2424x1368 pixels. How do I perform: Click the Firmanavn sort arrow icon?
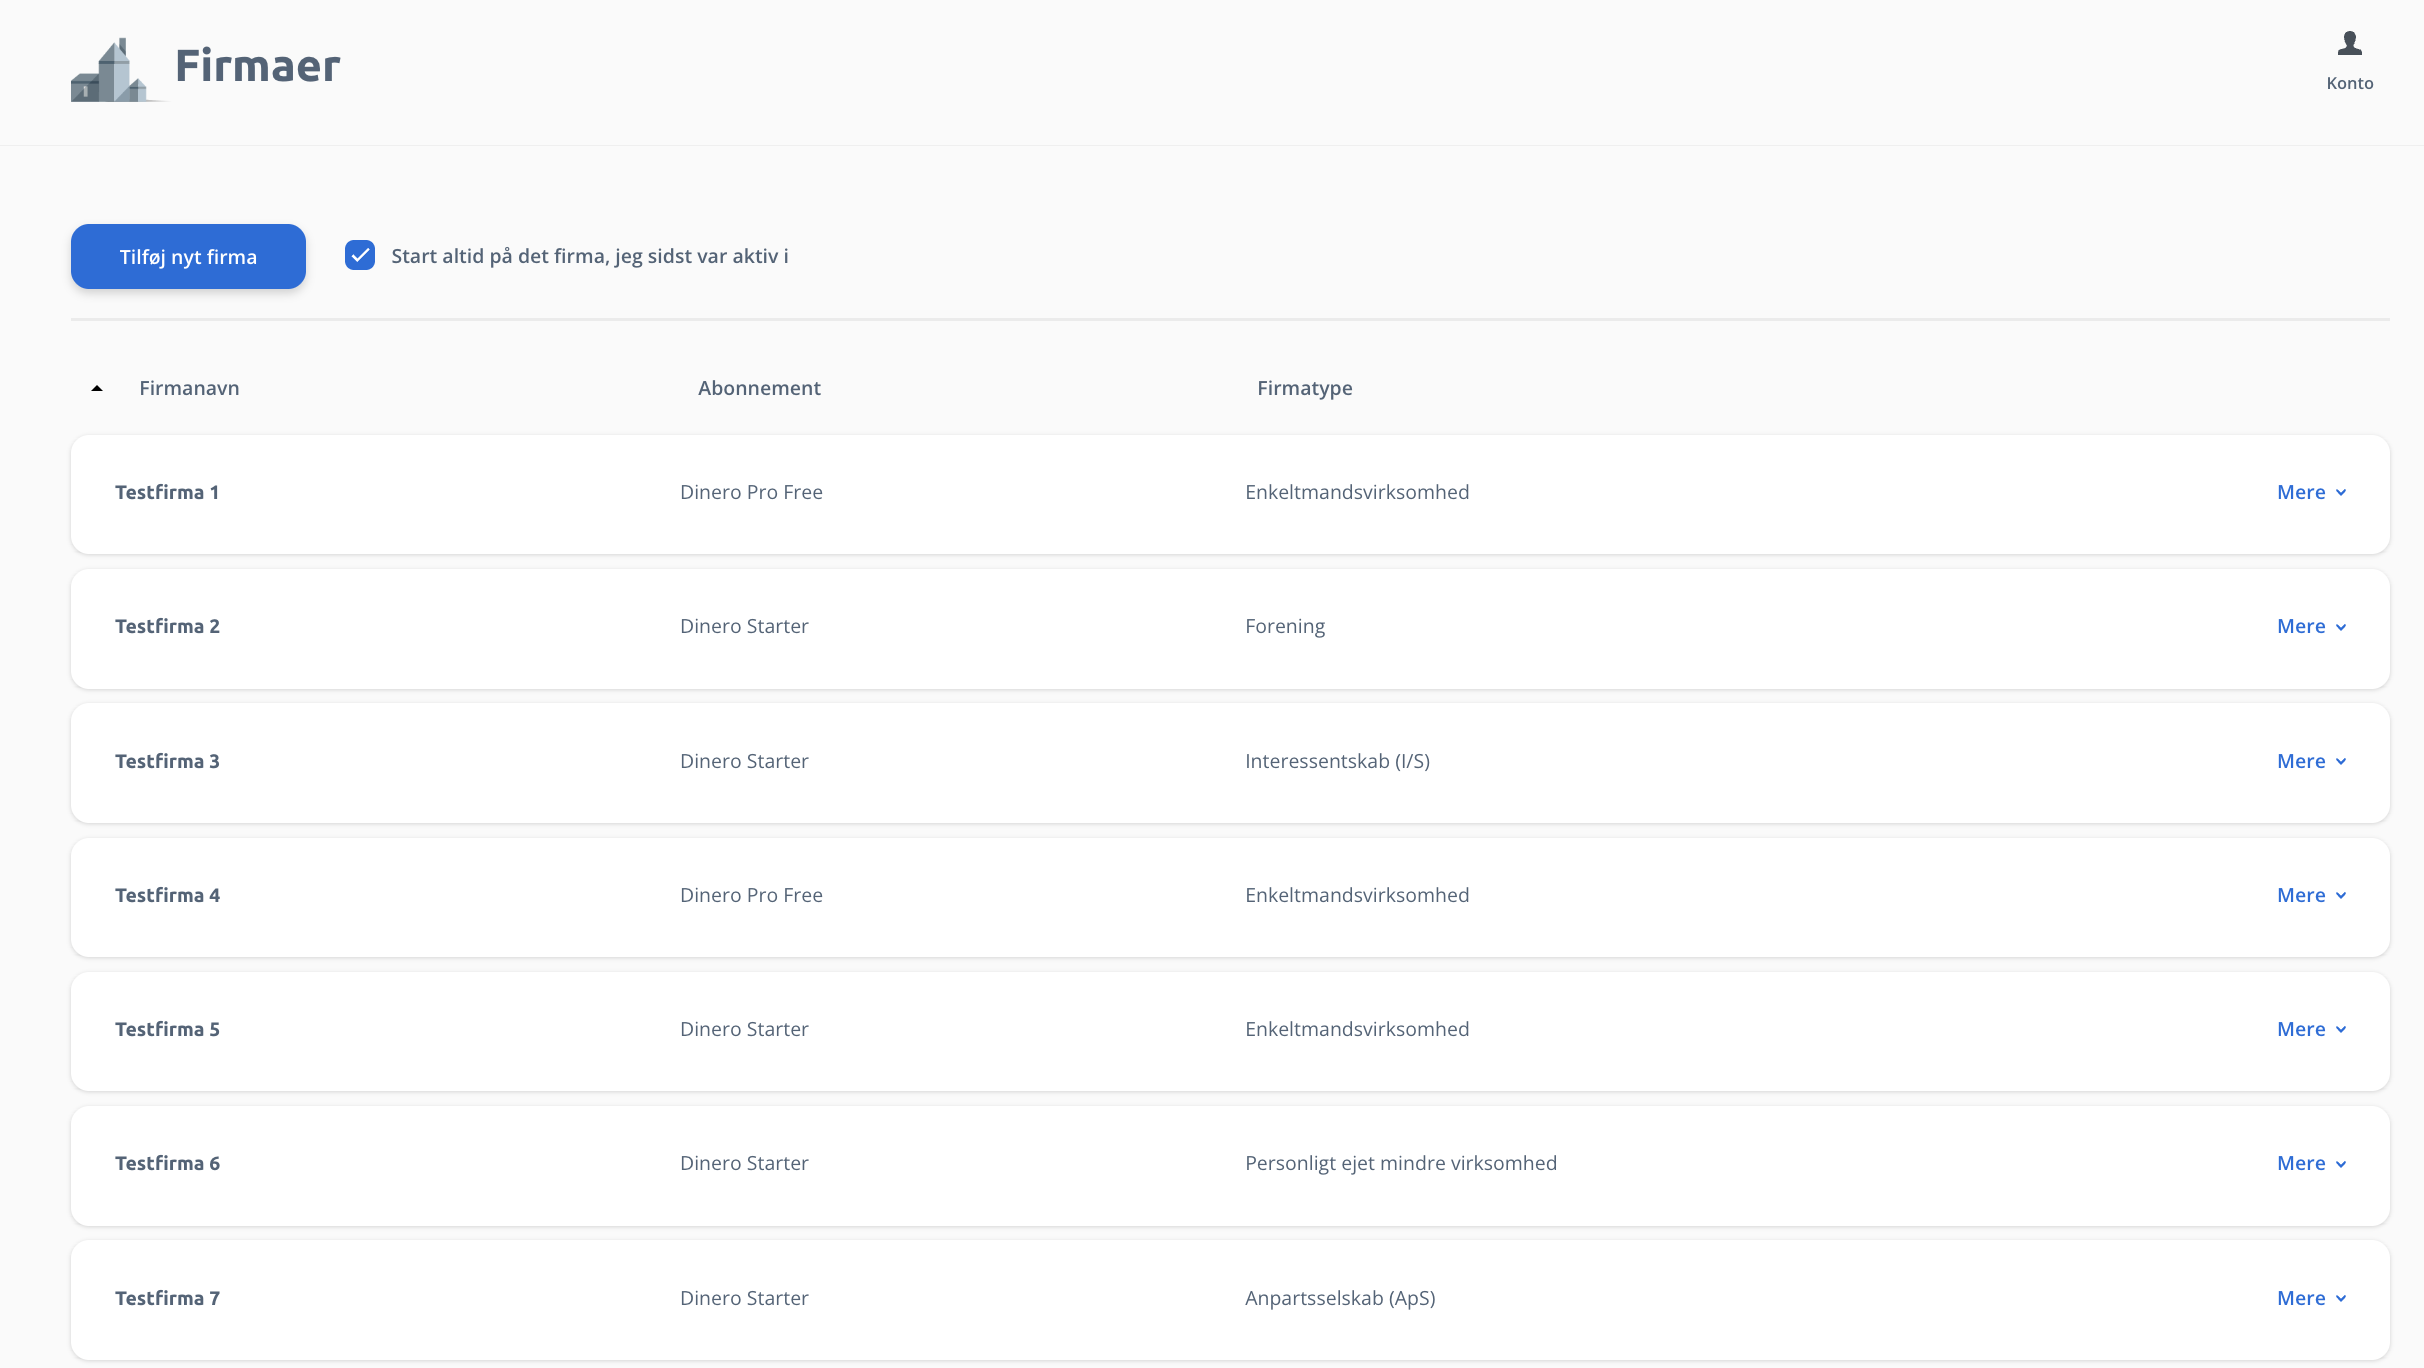point(97,388)
